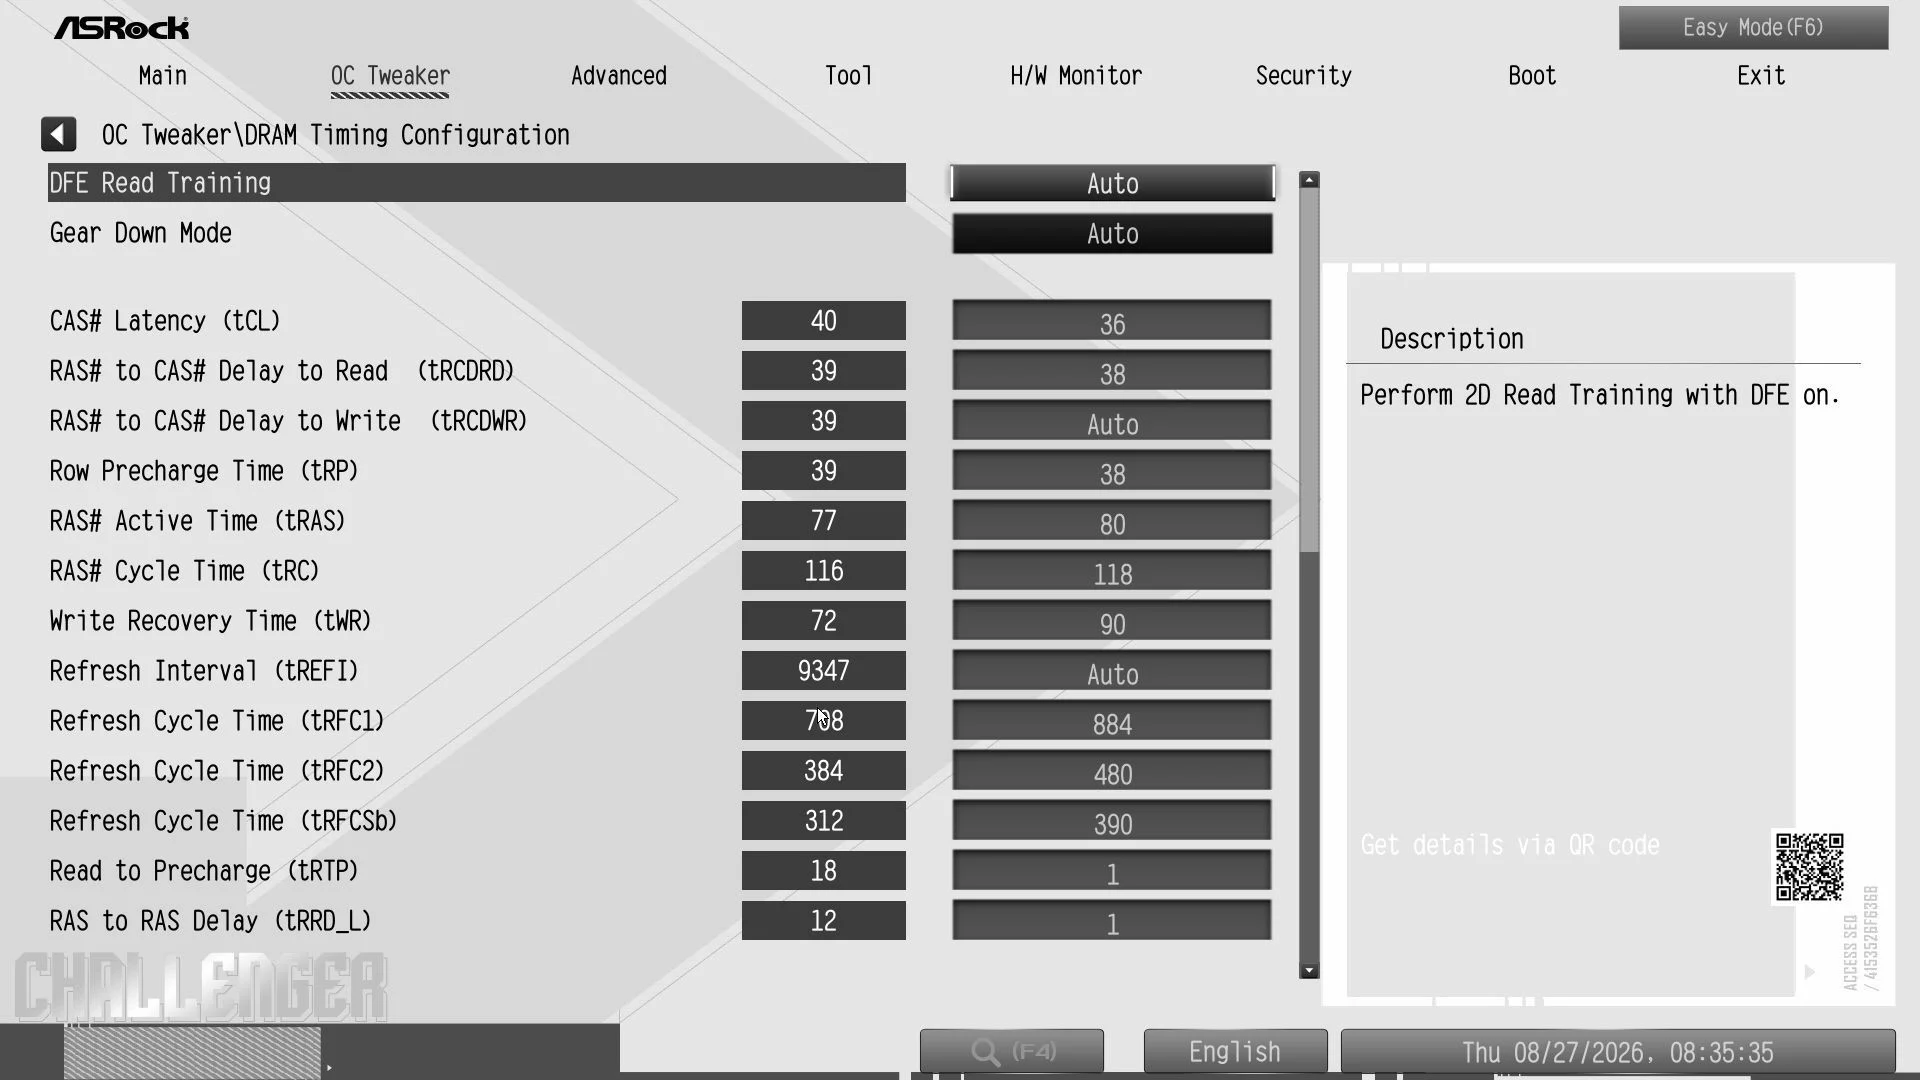The height and width of the screenshot is (1080, 1920).
Task: Edit tRCDRD value field showing 38
Action: [x=1112, y=371]
